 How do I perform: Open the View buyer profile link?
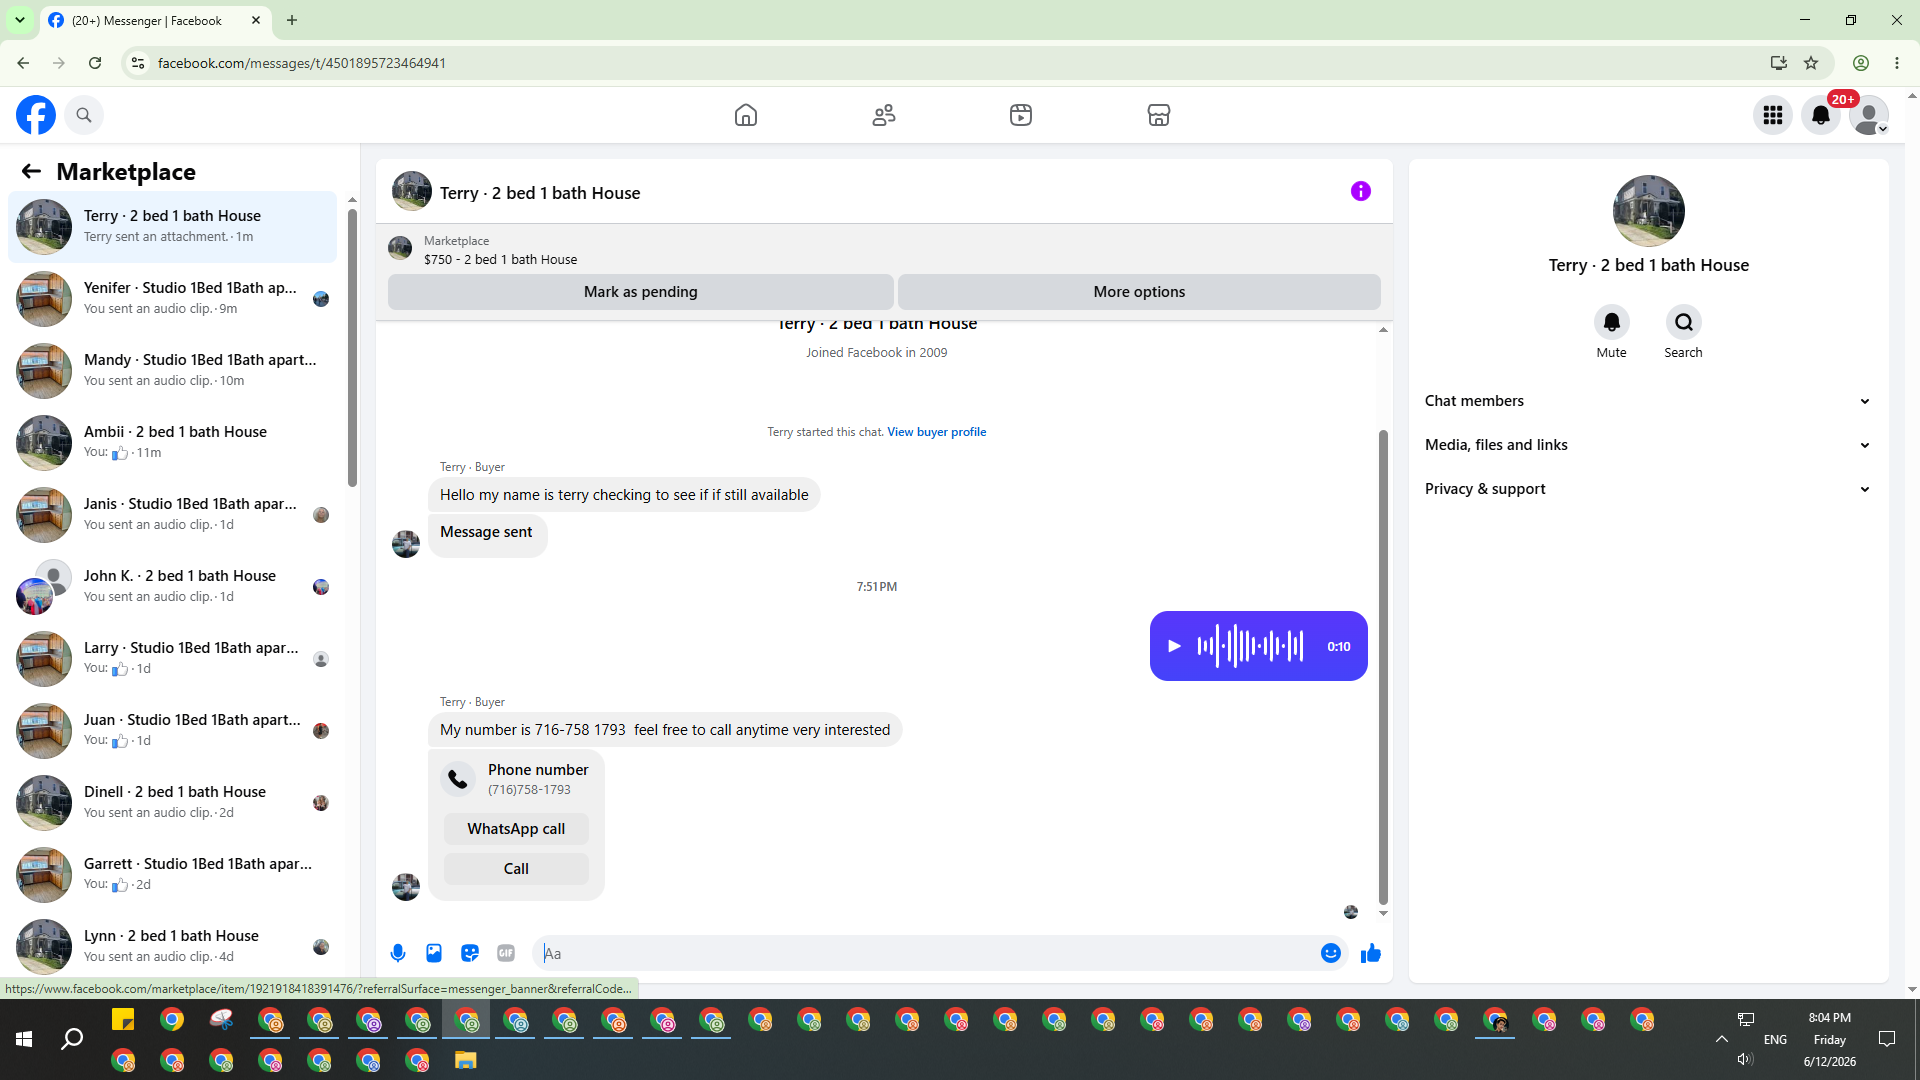937,432
